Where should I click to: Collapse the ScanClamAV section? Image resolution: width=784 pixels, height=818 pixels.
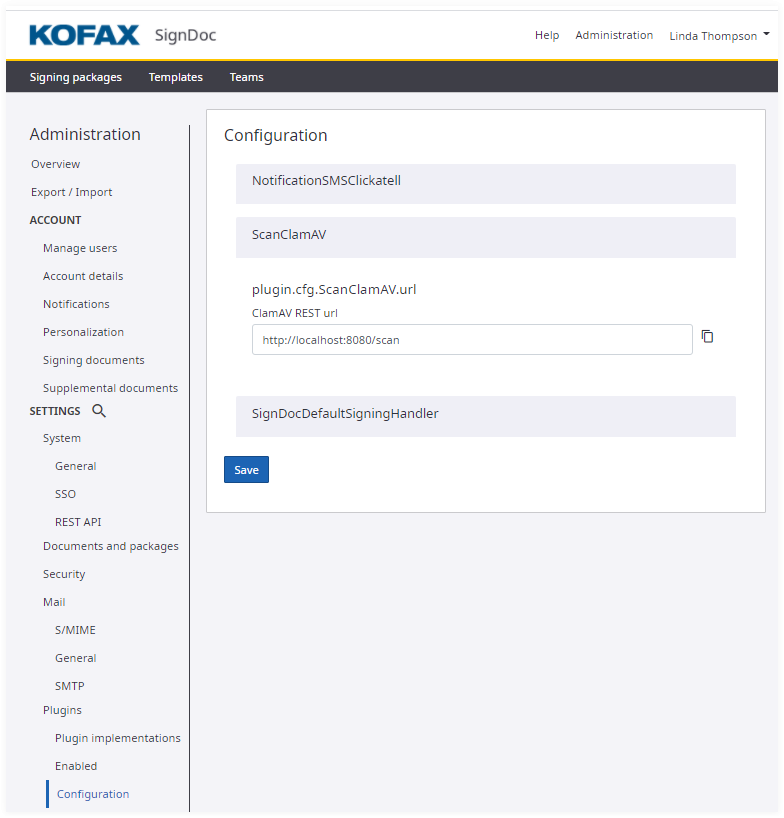tap(485, 236)
